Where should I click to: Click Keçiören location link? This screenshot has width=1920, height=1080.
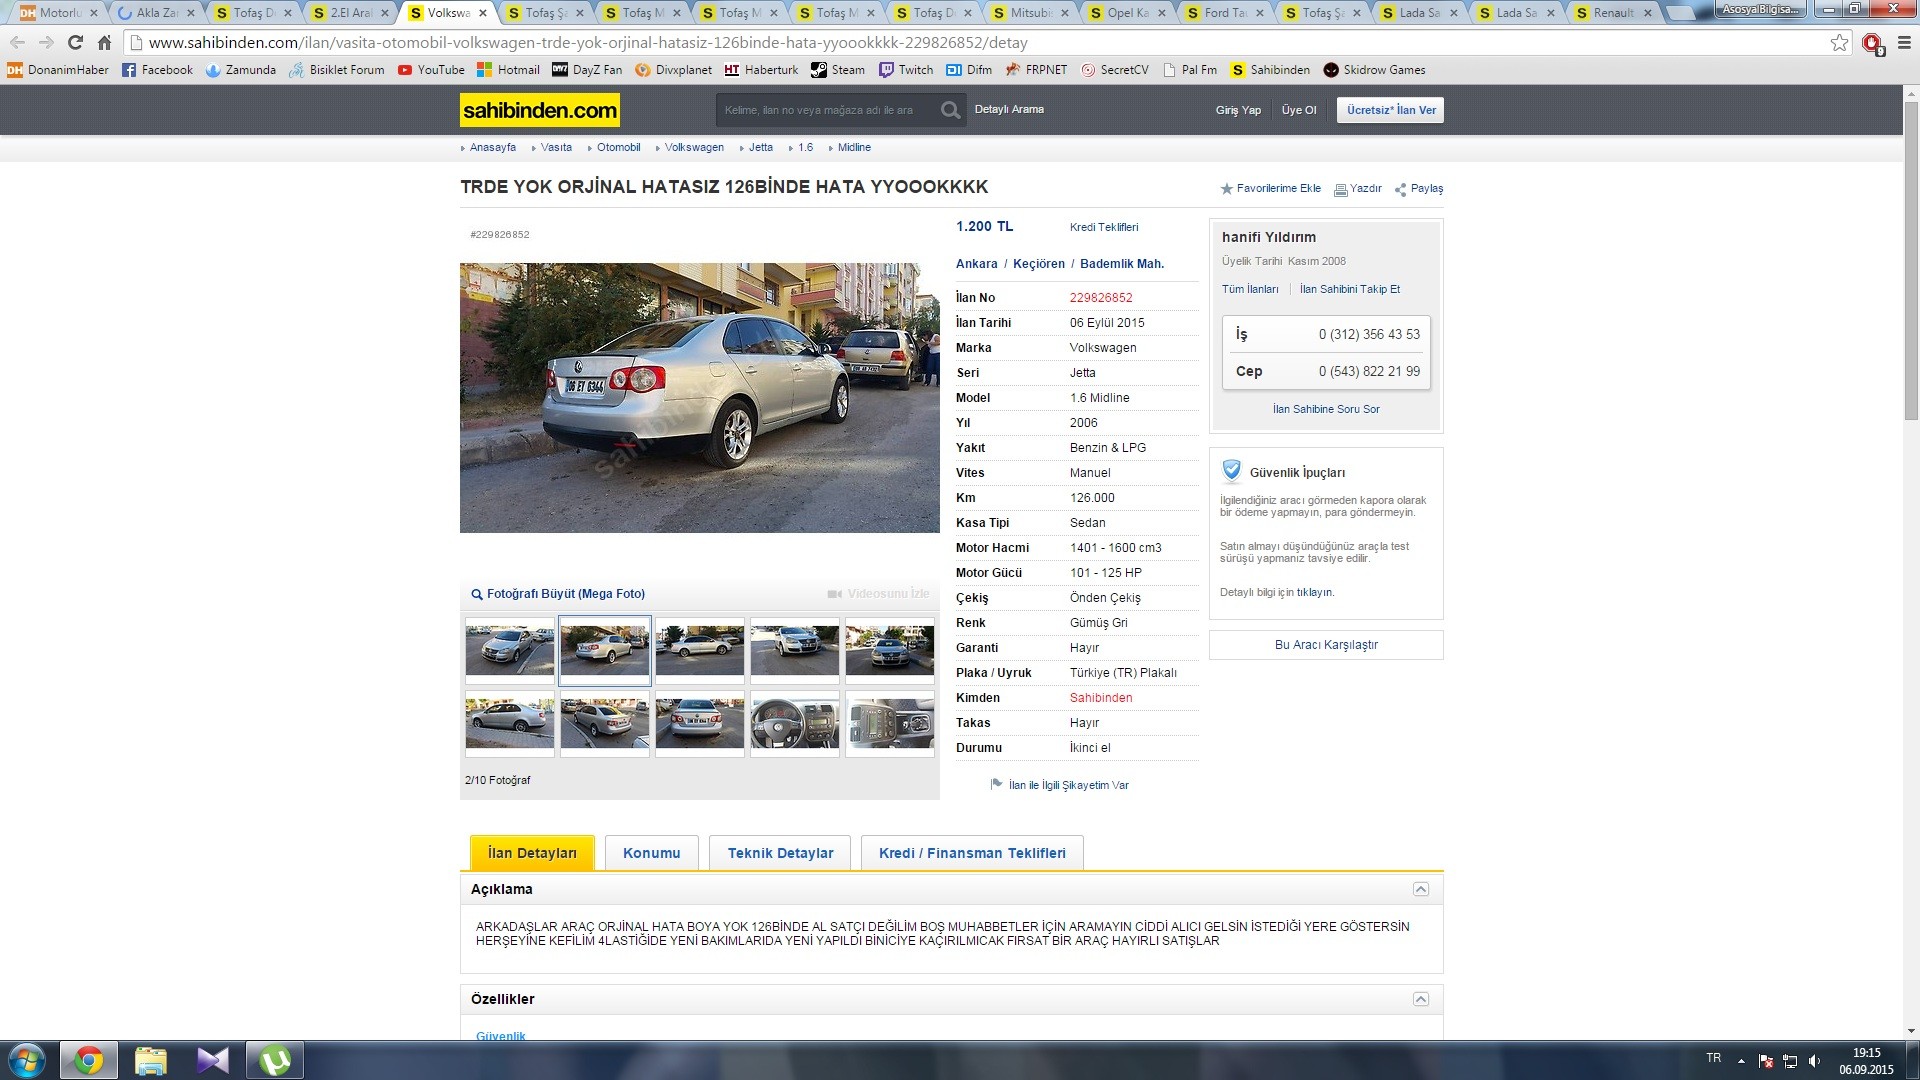click(x=1039, y=264)
